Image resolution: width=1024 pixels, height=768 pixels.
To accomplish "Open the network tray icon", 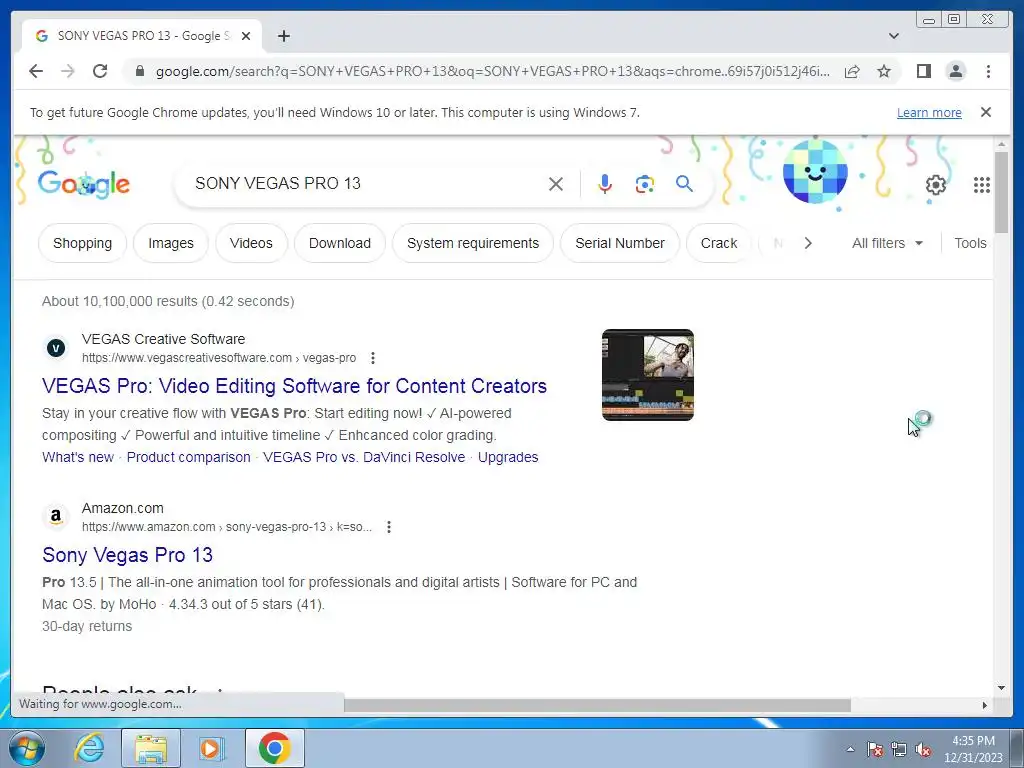I will [x=899, y=750].
